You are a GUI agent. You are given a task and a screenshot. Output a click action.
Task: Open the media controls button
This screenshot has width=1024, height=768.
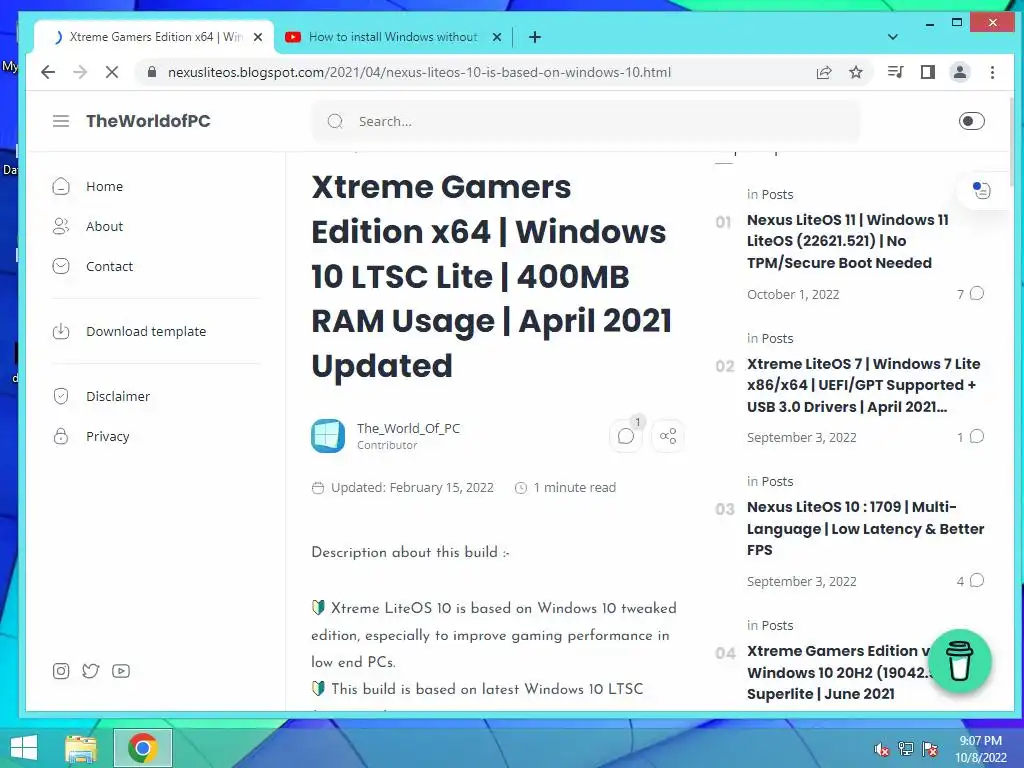(895, 72)
